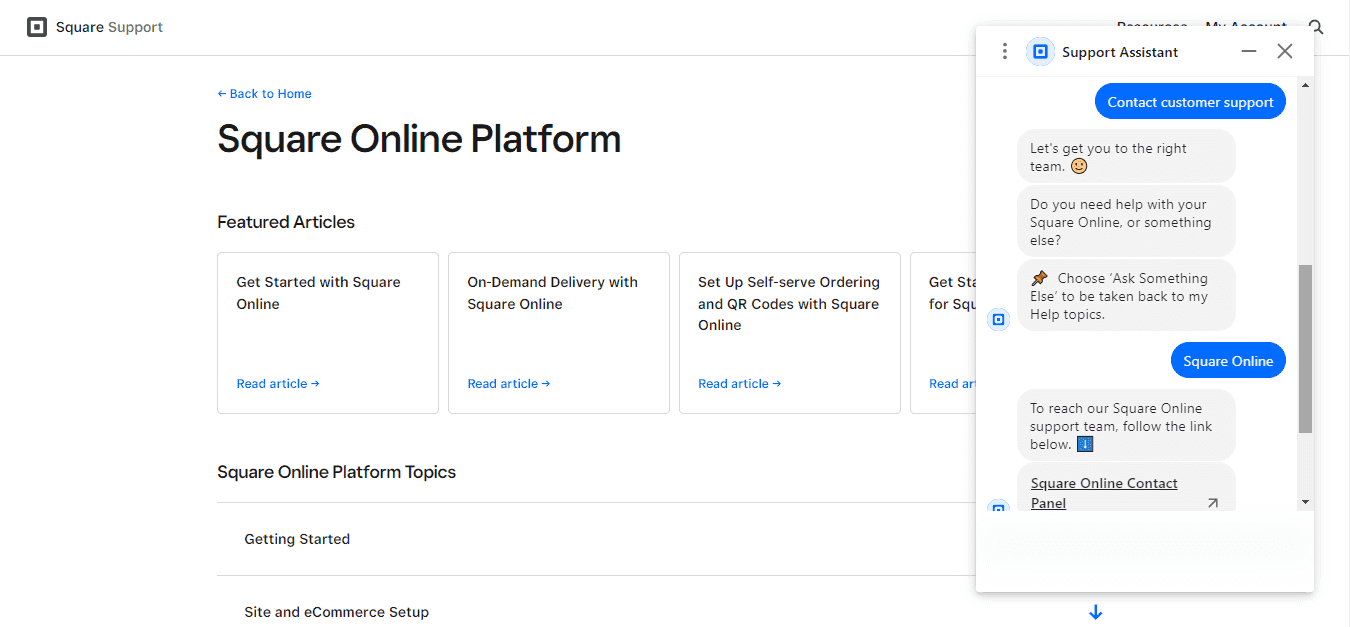The width and height of the screenshot is (1350, 627).
Task: Go Back to Home link
Action: click(x=264, y=94)
